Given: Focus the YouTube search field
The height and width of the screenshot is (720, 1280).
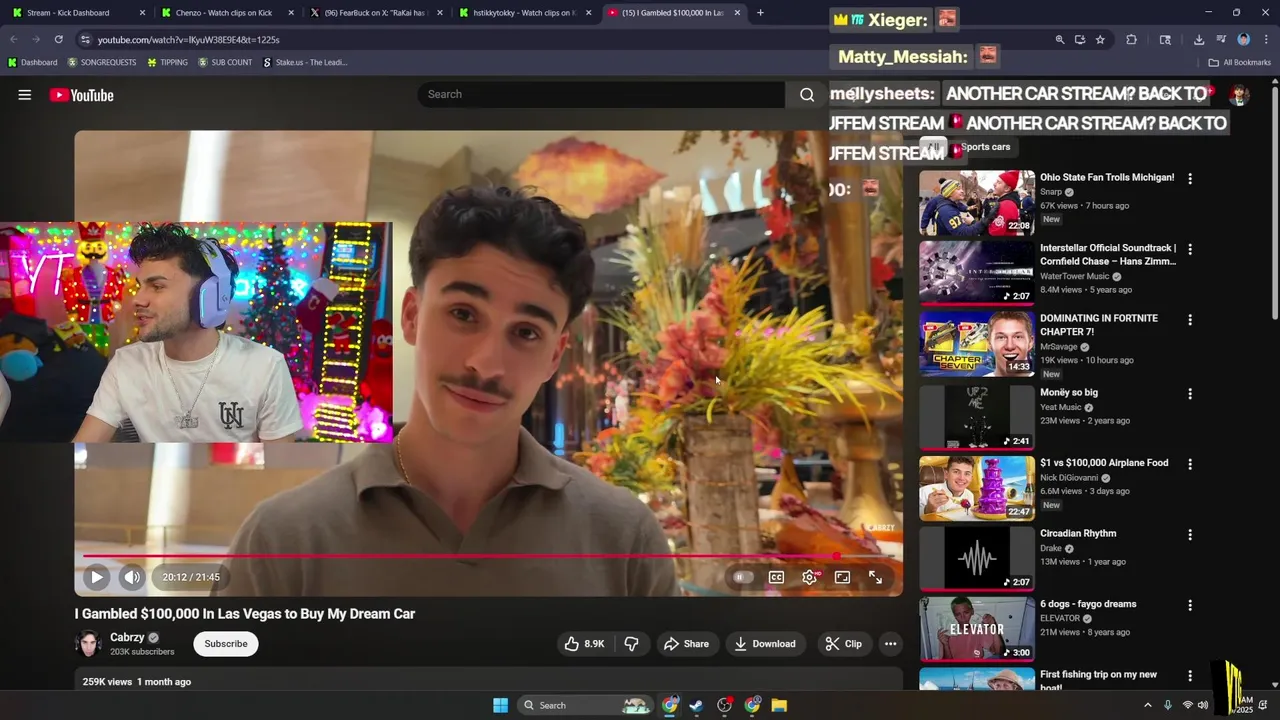Looking at the screenshot, I should tap(601, 94).
